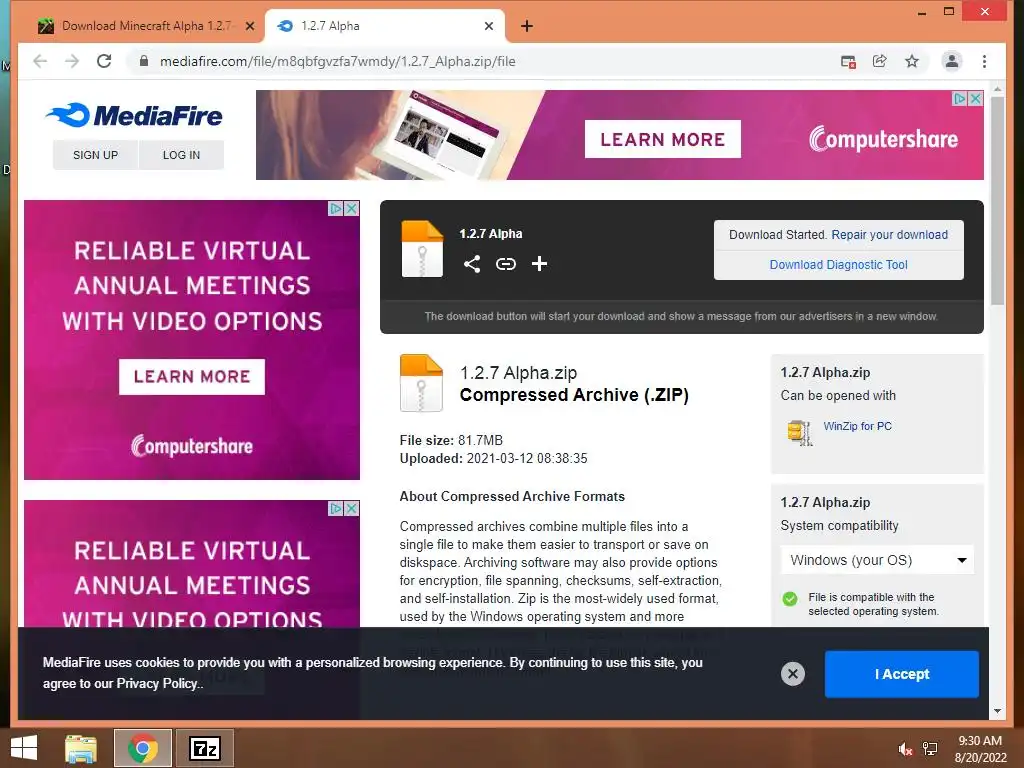The width and height of the screenshot is (1024, 768).
Task: Click the muted volume tray icon
Action: (905, 749)
